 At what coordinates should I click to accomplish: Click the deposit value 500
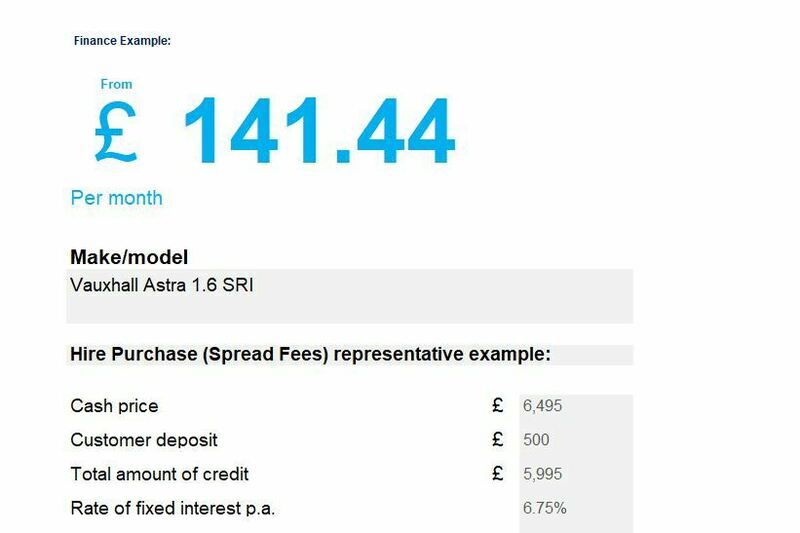click(536, 440)
